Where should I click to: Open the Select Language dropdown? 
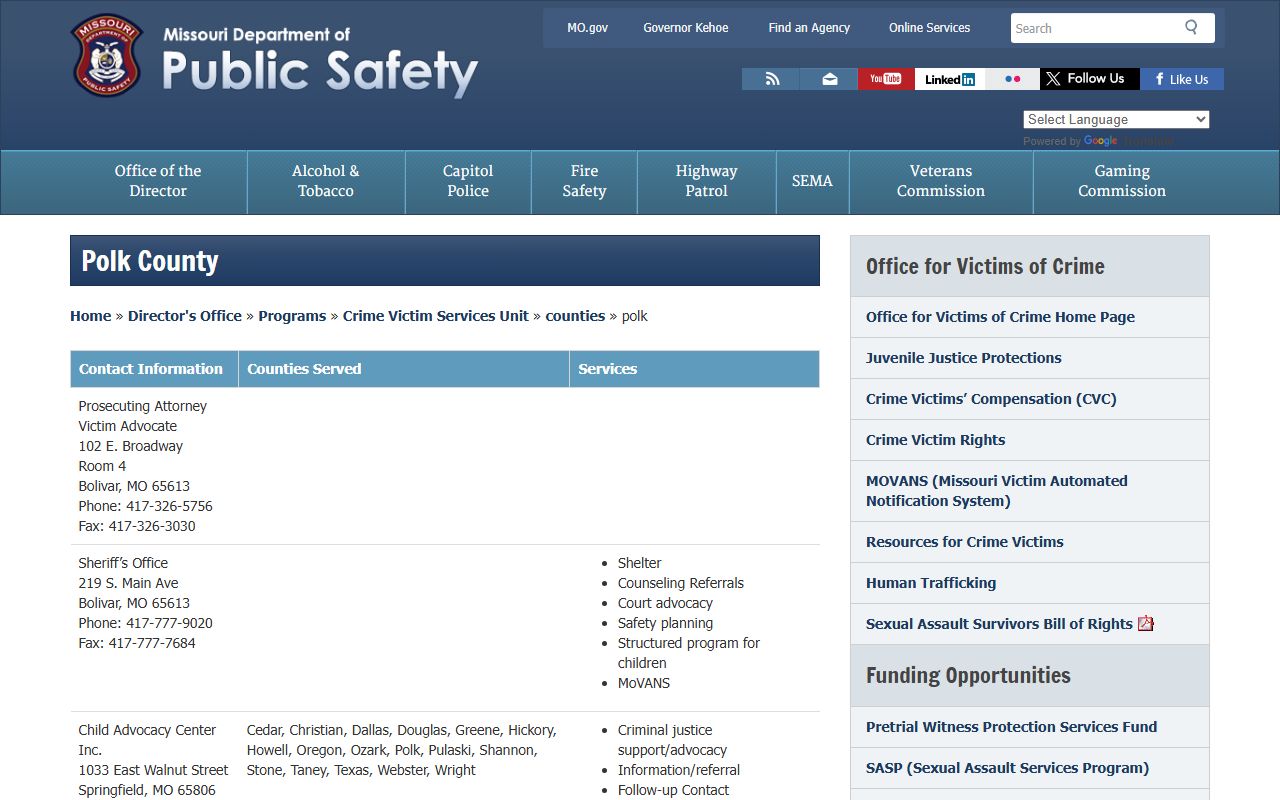click(1116, 119)
